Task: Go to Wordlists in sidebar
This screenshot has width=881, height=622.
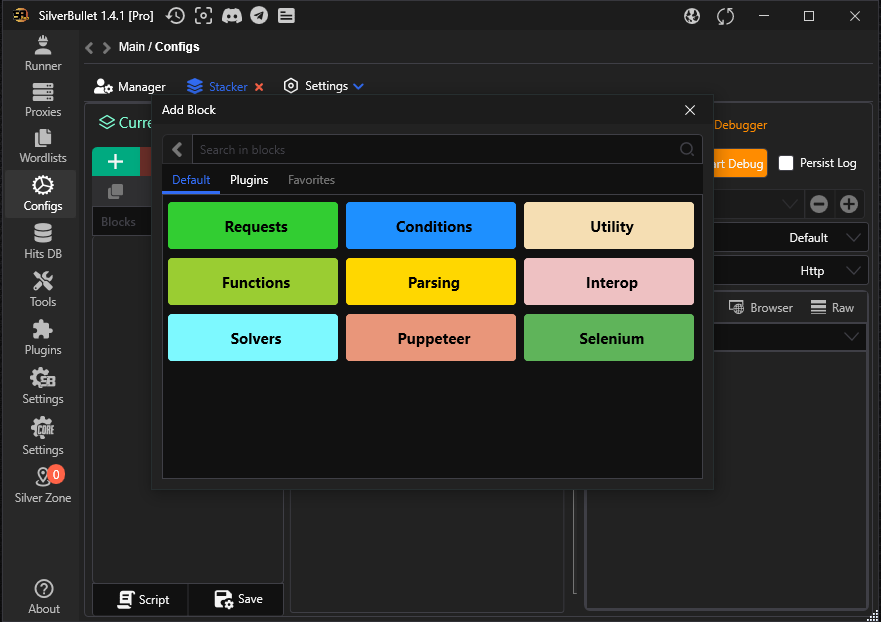Action: click(x=43, y=146)
